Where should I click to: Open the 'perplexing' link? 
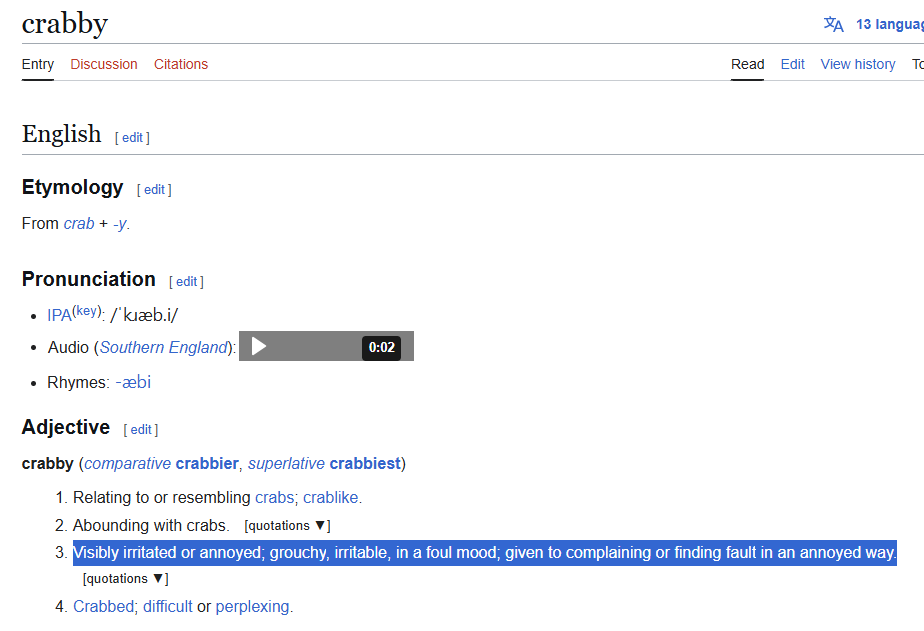coord(252,606)
